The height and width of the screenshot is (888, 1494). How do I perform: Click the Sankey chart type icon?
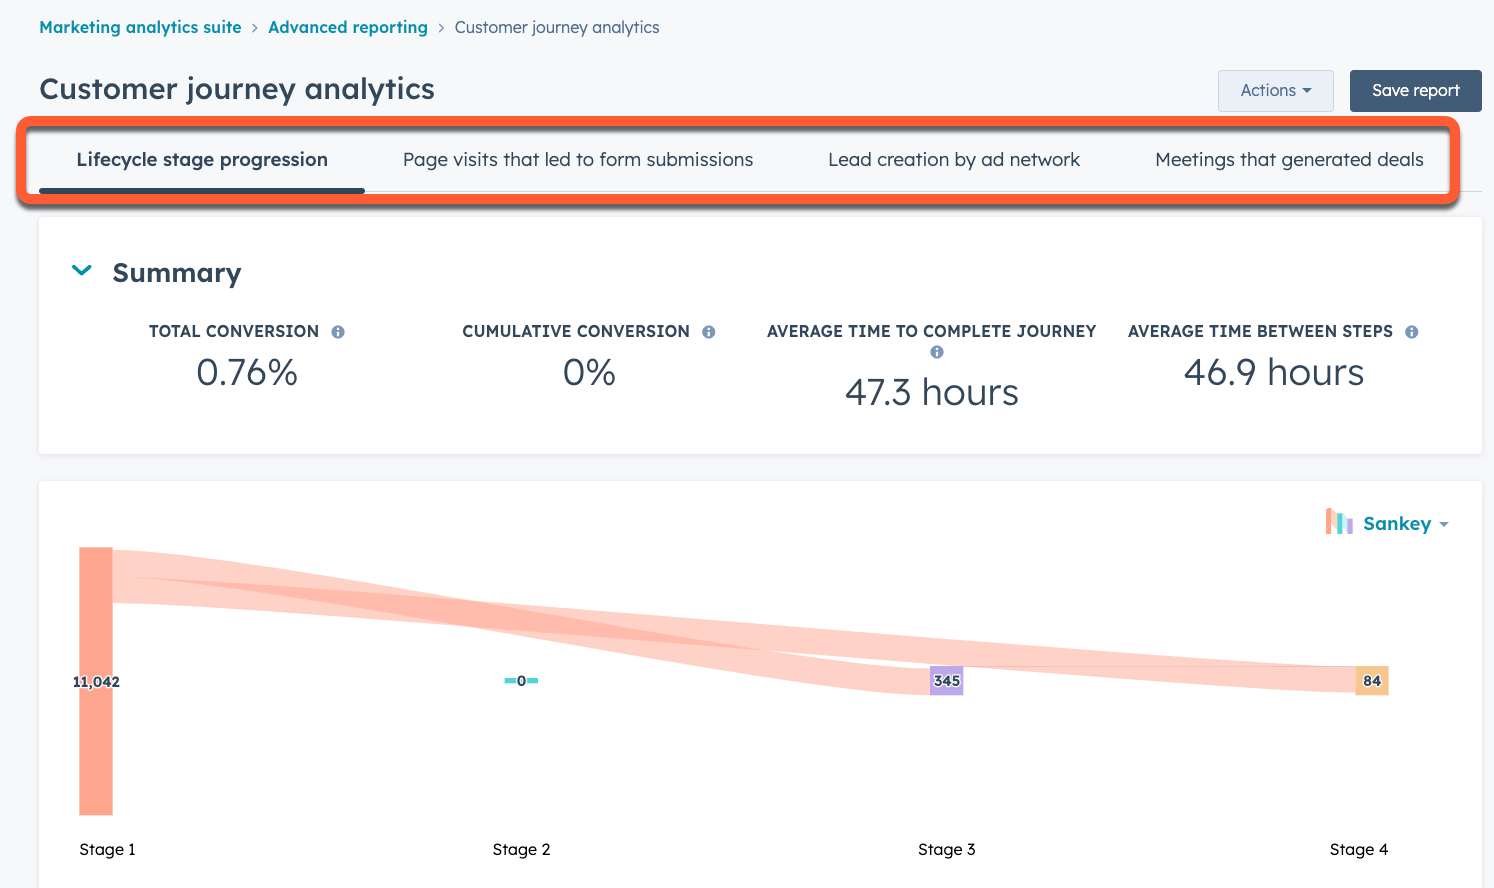(x=1339, y=522)
